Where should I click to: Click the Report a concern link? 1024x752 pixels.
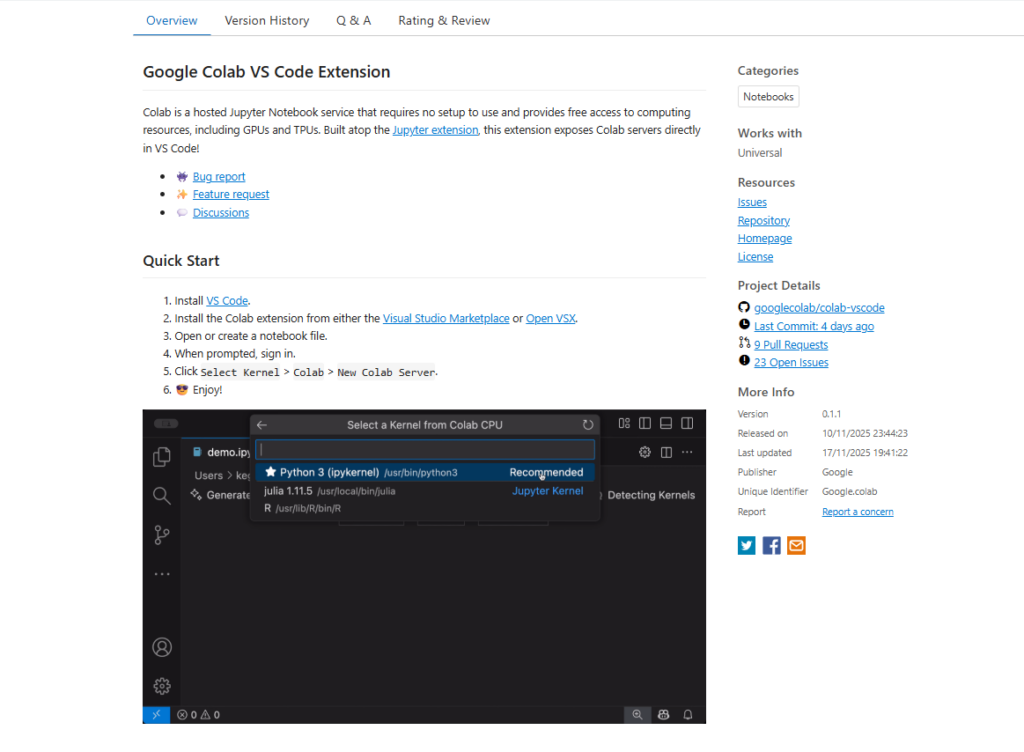[x=857, y=512]
